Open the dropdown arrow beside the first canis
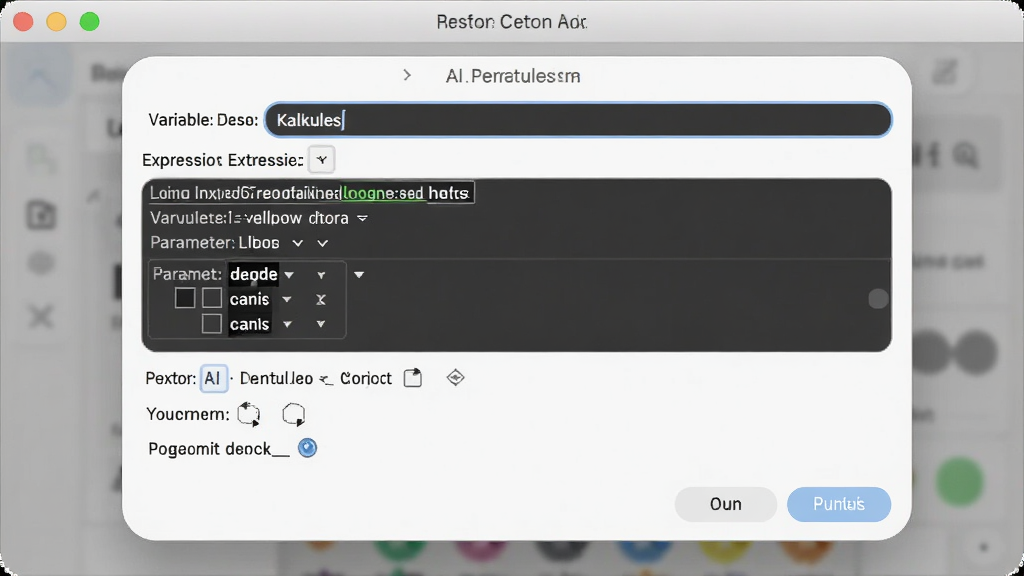 287,300
